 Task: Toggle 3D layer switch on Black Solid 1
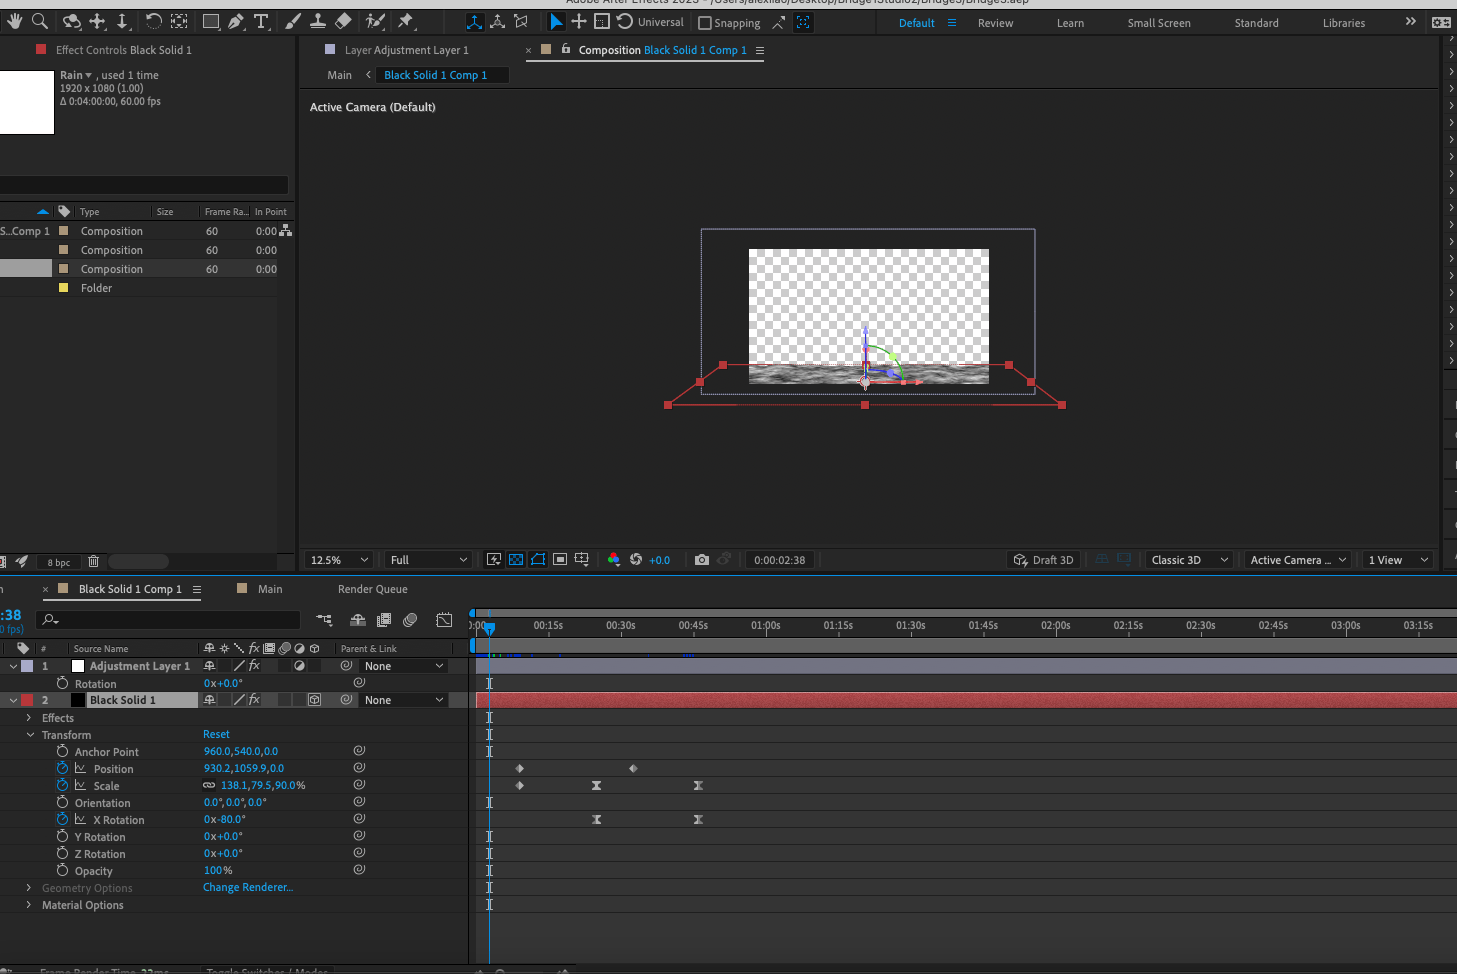tap(314, 700)
